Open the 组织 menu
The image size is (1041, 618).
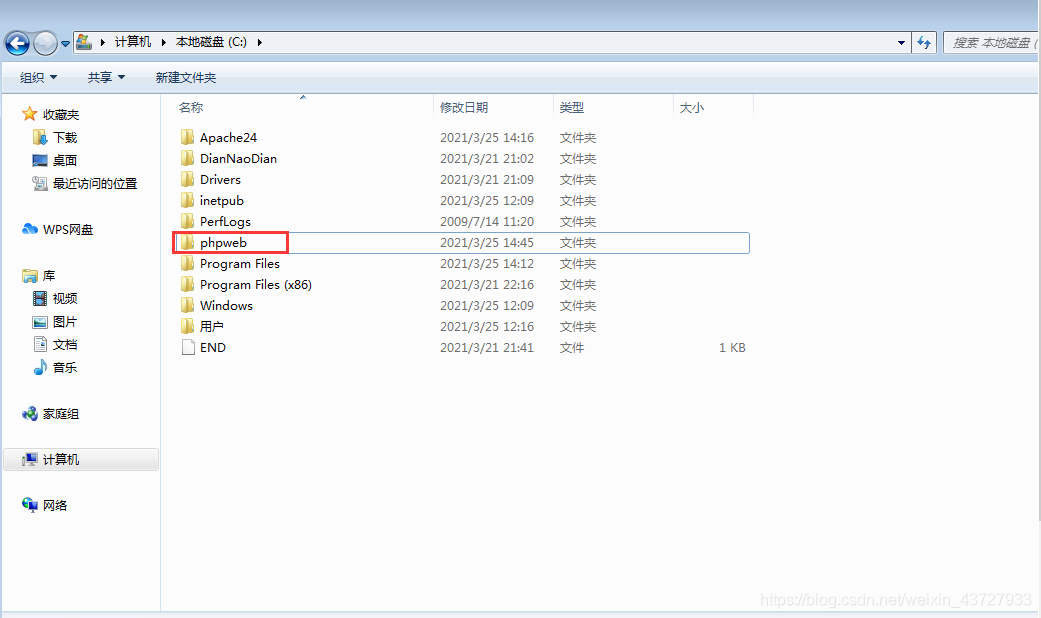point(39,78)
